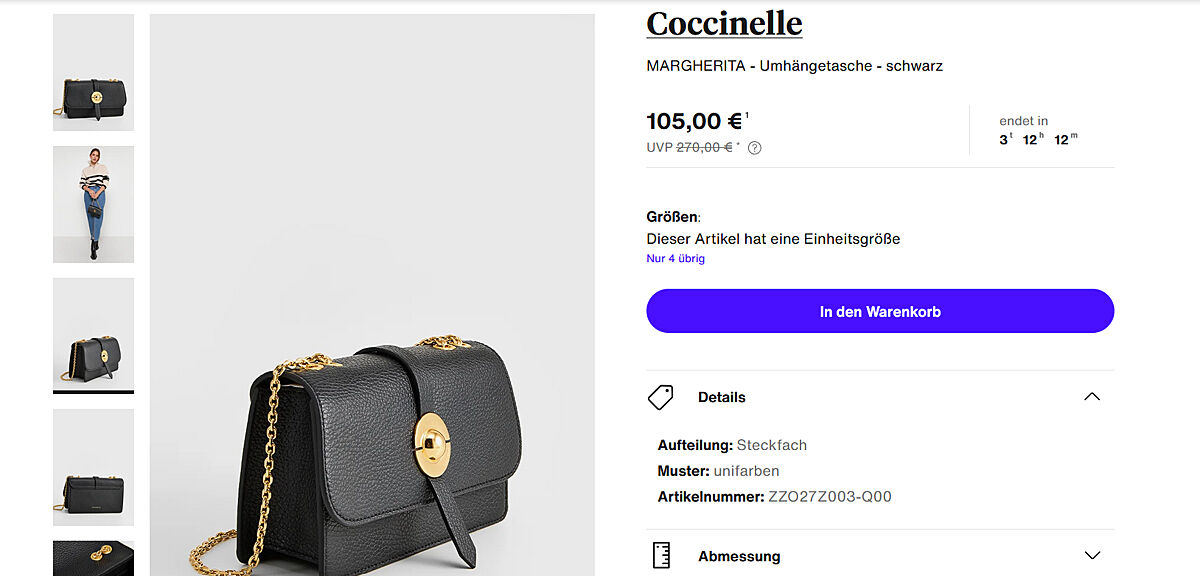Screen dimensions: 1200x576
Task: Click the 'endet in' countdown timer
Action: pyautogui.click(x=1038, y=131)
